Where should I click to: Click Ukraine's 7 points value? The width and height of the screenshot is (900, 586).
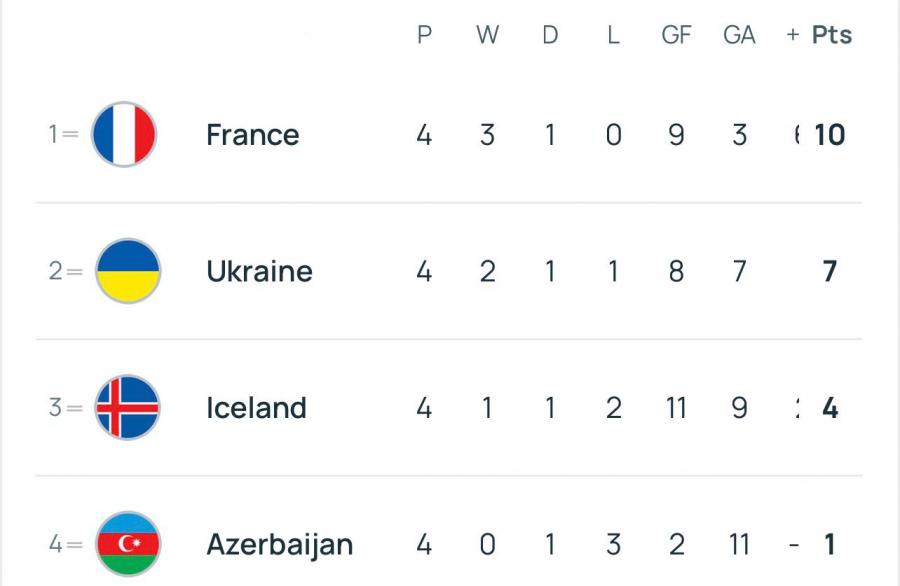[830, 271]
